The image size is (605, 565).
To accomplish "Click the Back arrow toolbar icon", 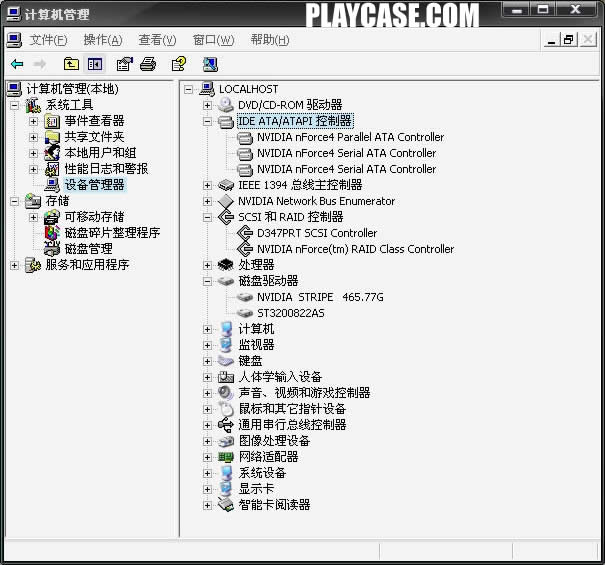I will tap(17, 64).
